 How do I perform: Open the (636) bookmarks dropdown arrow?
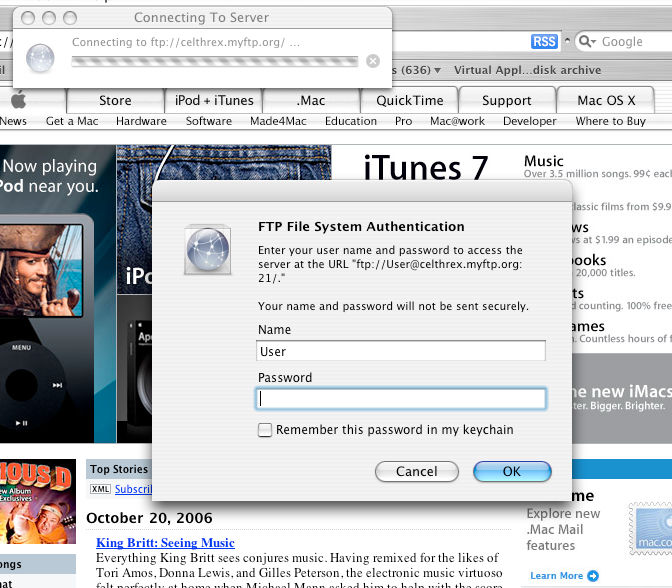[437, 70]
